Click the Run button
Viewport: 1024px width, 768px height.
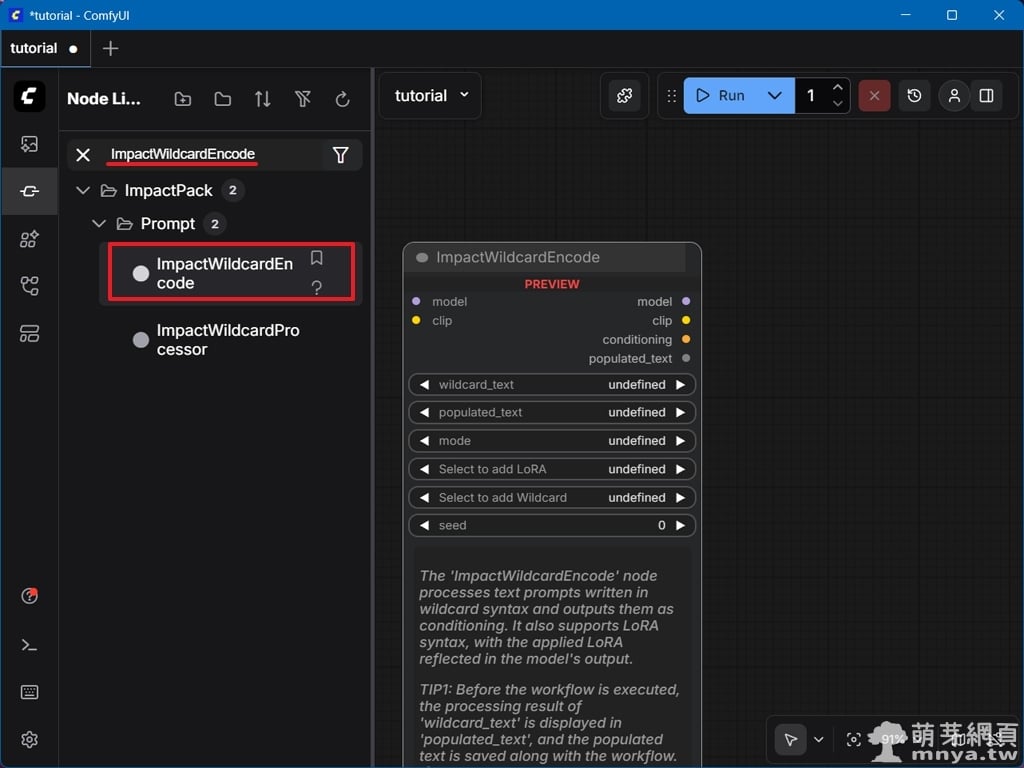coord(721,96)
